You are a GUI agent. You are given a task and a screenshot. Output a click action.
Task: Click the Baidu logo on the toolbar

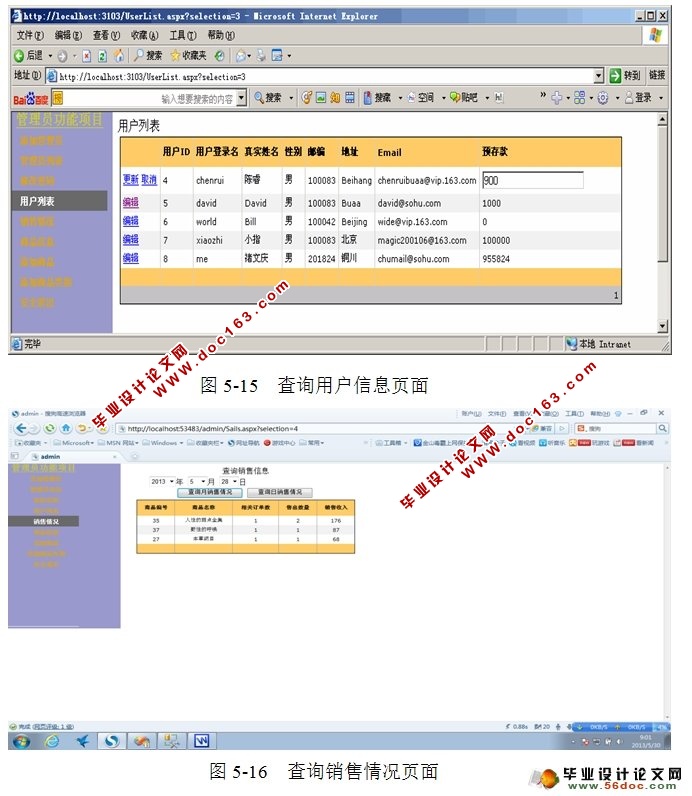pyautogui.click(x=30, y=98)
